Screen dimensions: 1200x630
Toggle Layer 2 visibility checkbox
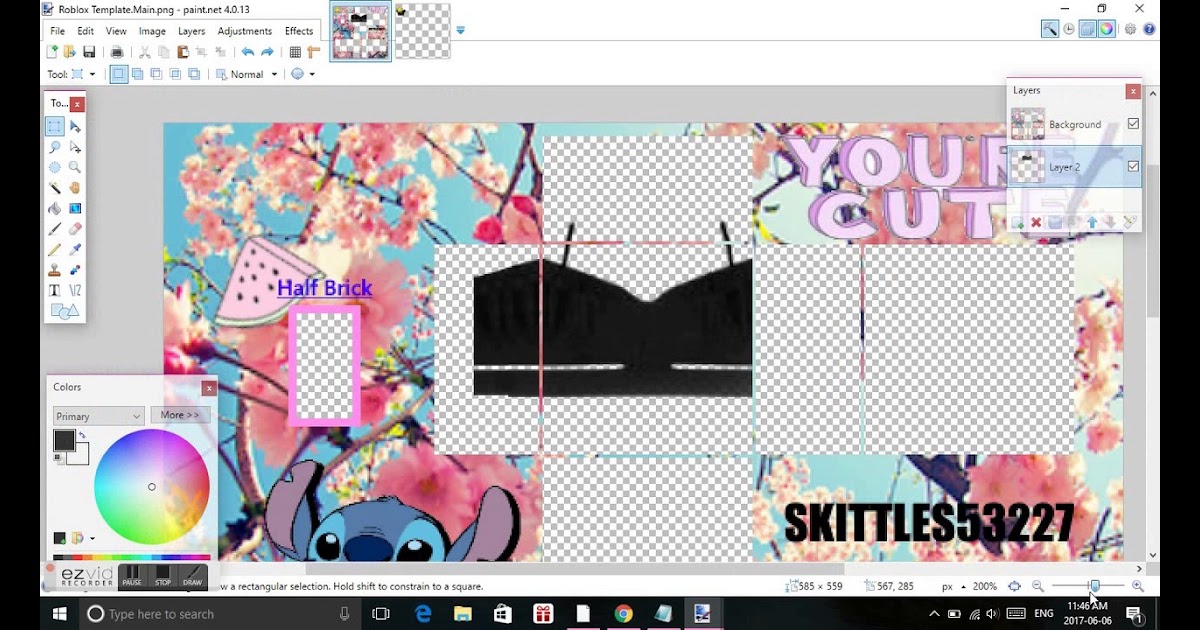[x=1133, y=167]
